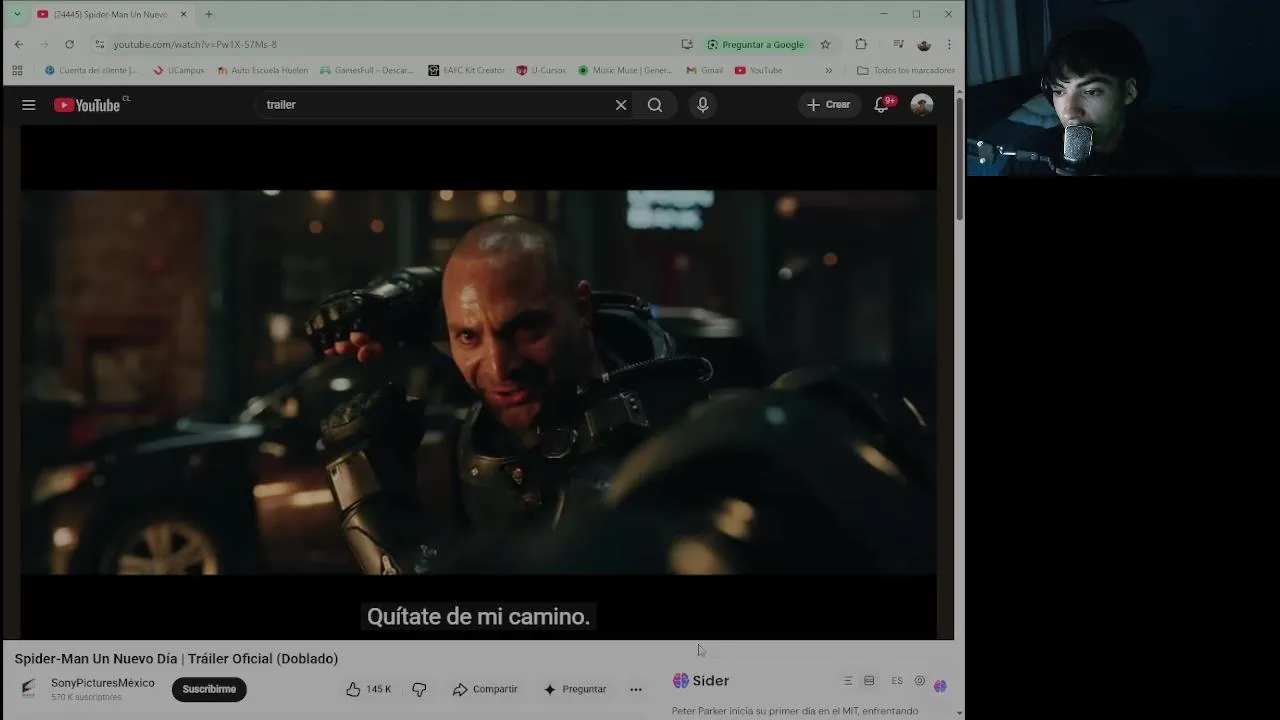Open YouTube bookmark in bookmarks bar
Viewport: 1280px width, 720px height.
758,70
